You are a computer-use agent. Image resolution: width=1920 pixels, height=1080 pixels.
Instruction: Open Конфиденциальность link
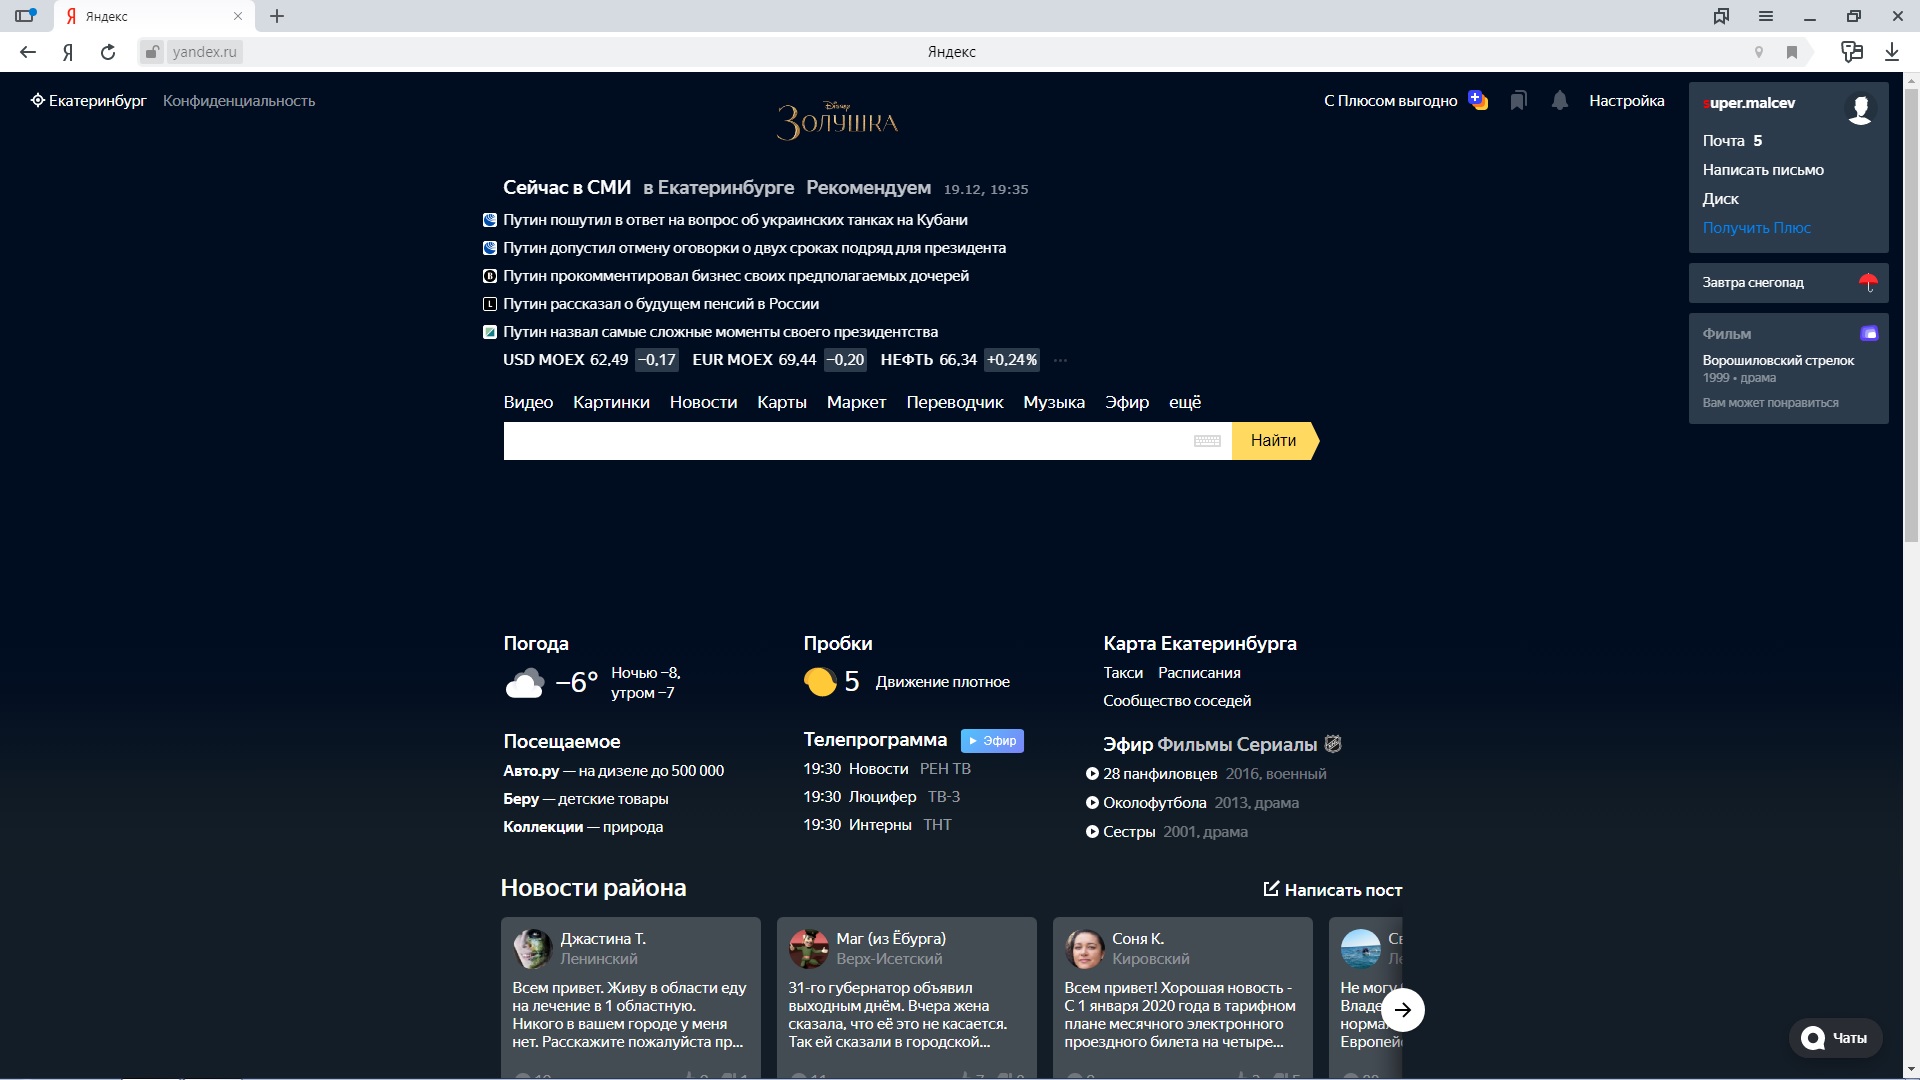tap(239, 101)
